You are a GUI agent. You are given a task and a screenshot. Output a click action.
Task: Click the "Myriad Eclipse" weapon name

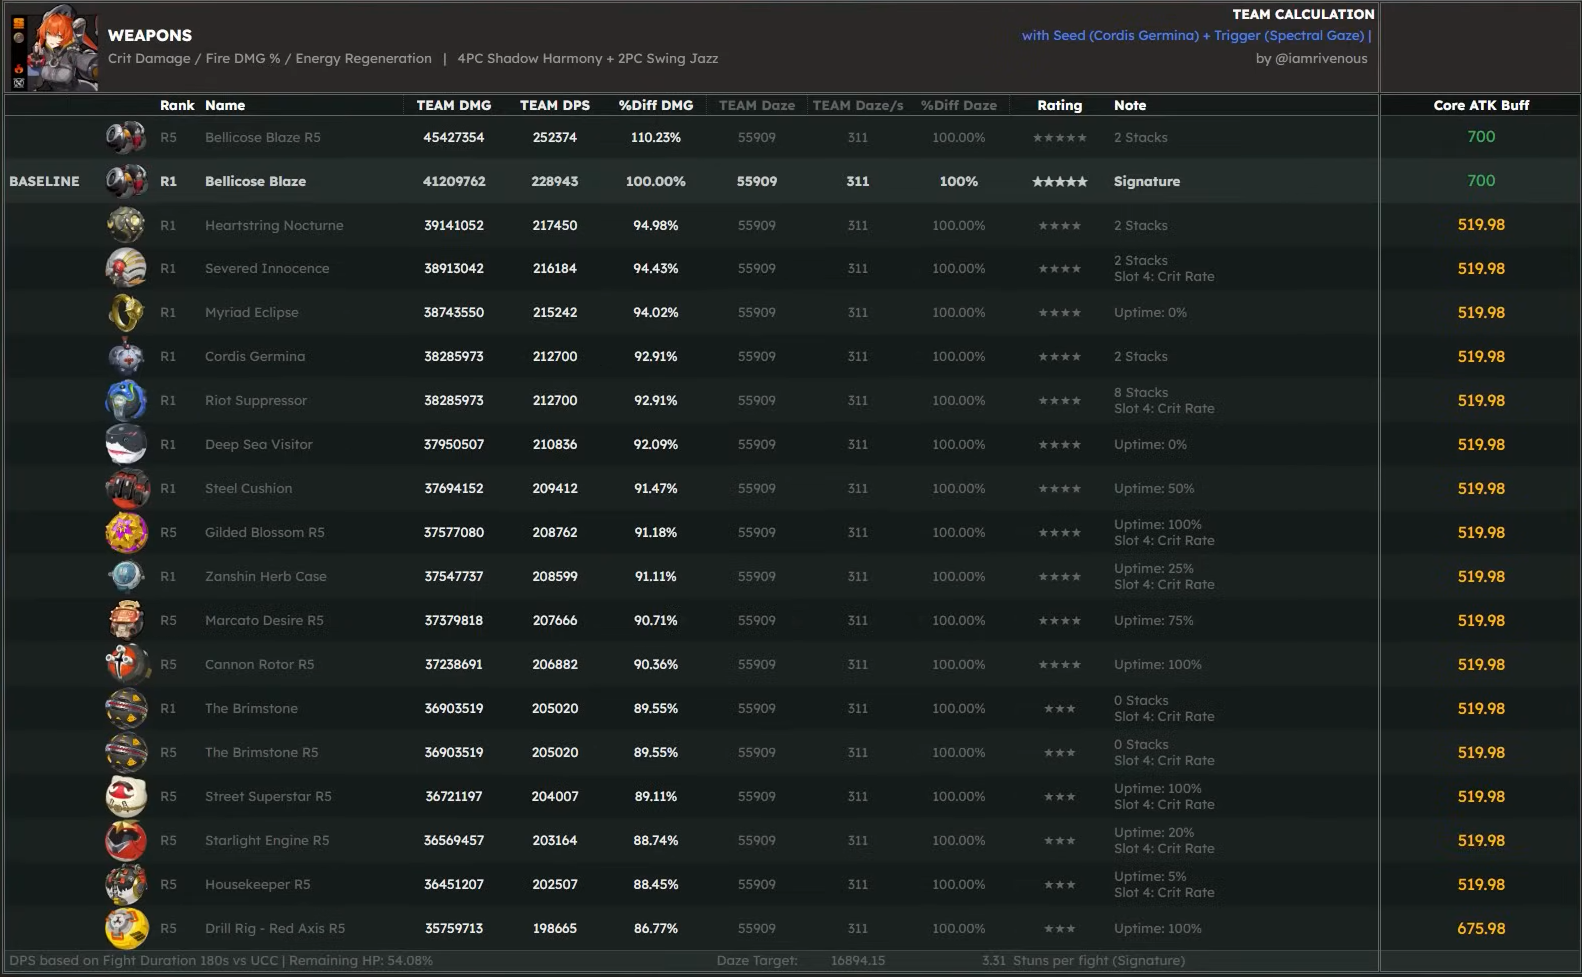252,312
